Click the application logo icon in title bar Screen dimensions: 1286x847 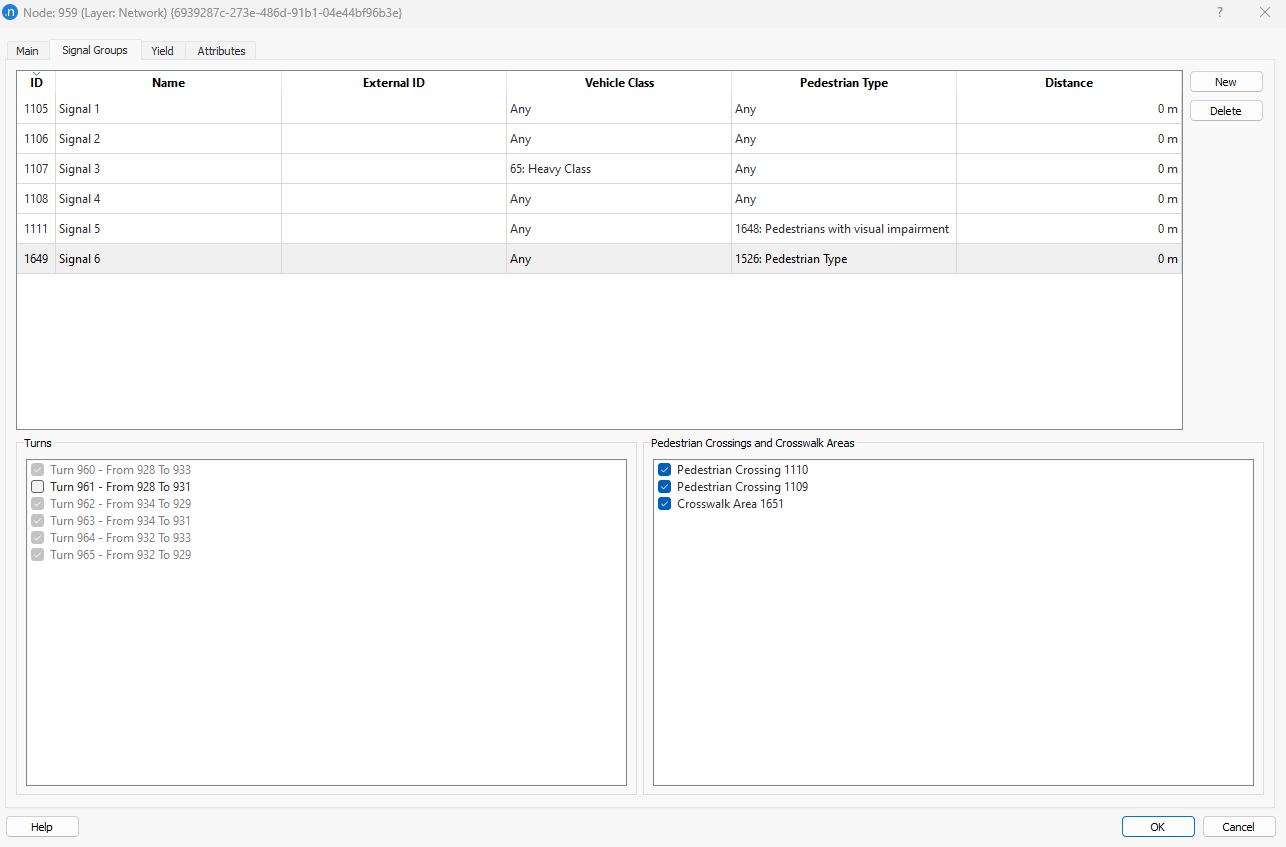[x=12, y=13]
